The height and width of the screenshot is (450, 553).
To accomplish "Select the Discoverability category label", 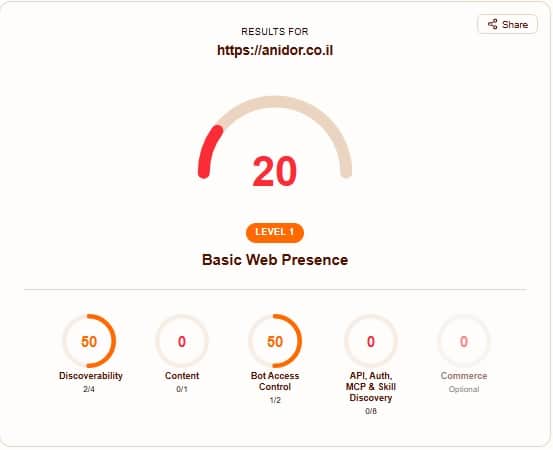I will tap(91, 376).
